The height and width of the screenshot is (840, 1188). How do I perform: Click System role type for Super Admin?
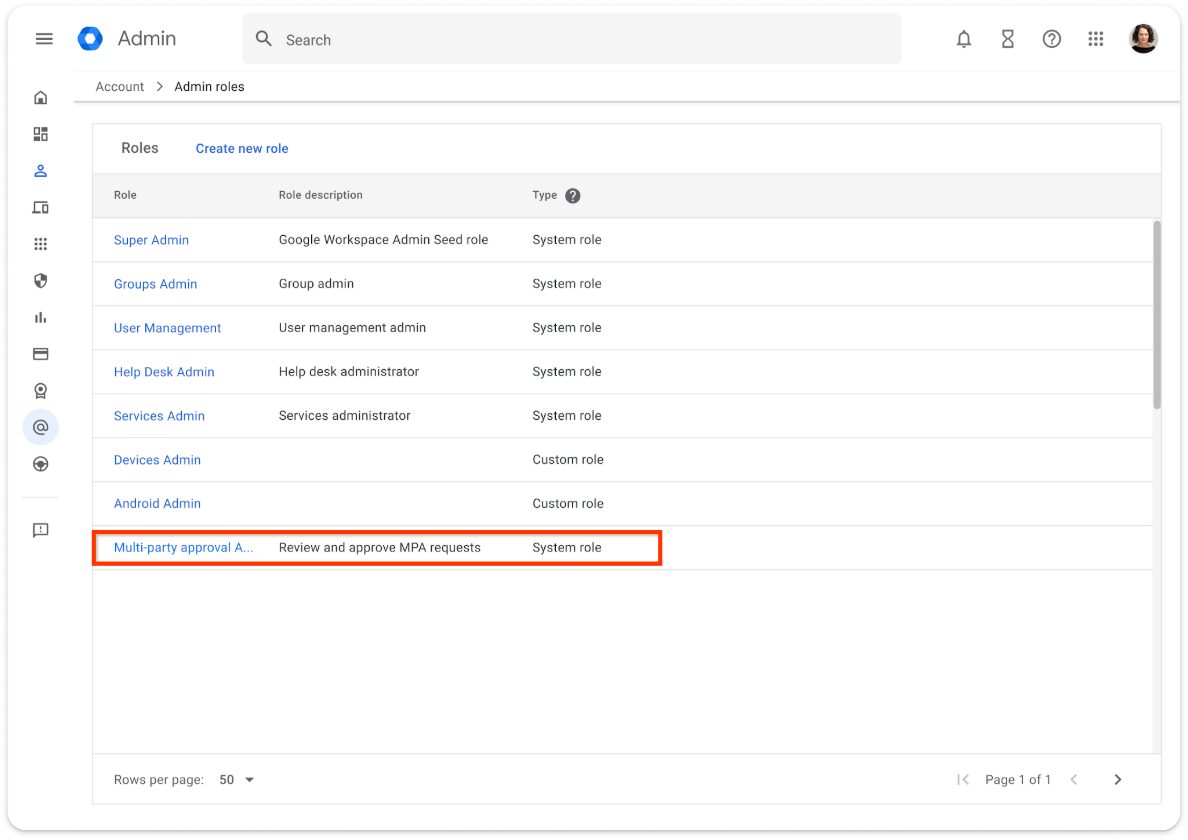[x=567, y=239]
